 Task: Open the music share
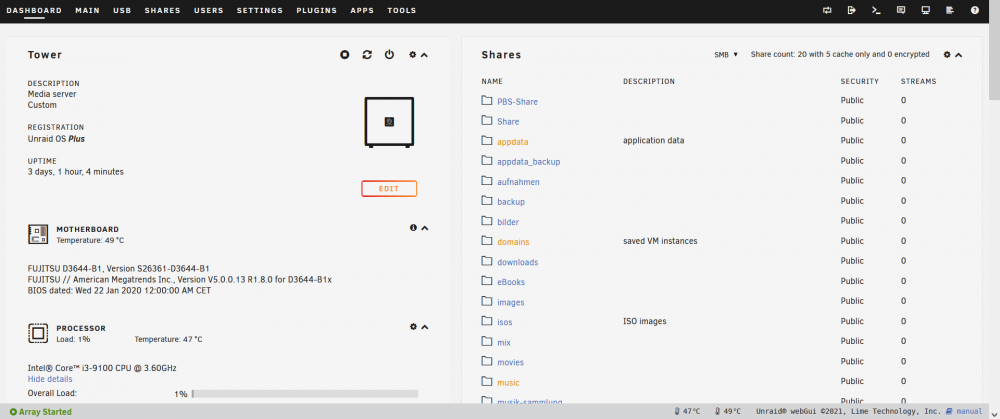[x=508, y=383]
